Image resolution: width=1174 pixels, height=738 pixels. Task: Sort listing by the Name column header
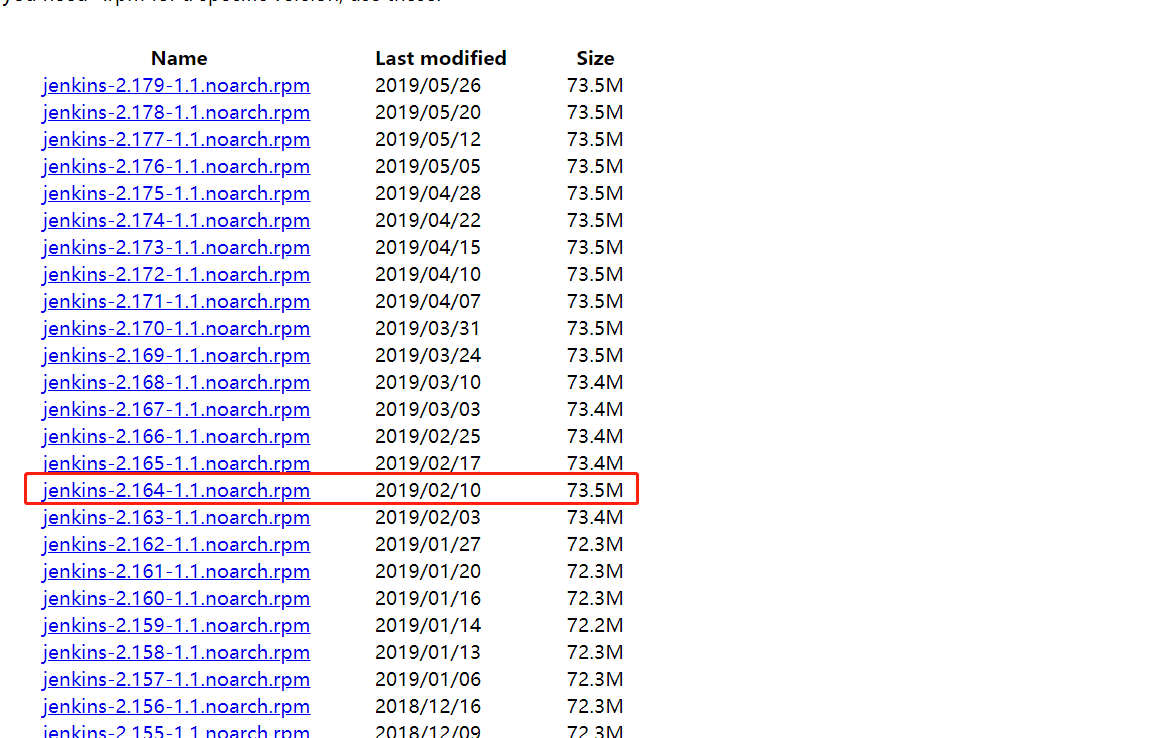(179, 58)
